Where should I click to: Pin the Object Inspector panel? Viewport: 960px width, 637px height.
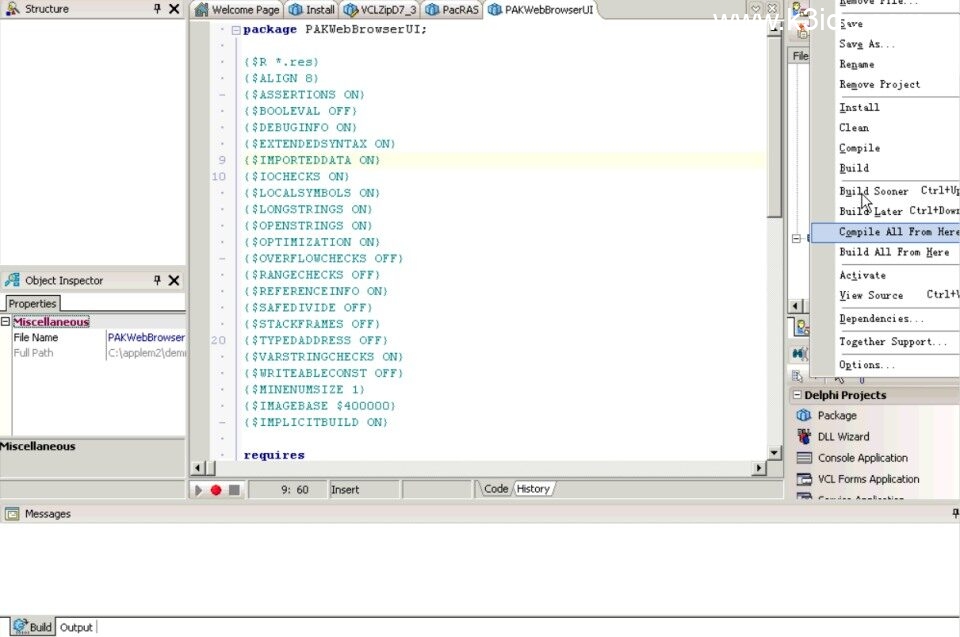(x=157, y=281)
